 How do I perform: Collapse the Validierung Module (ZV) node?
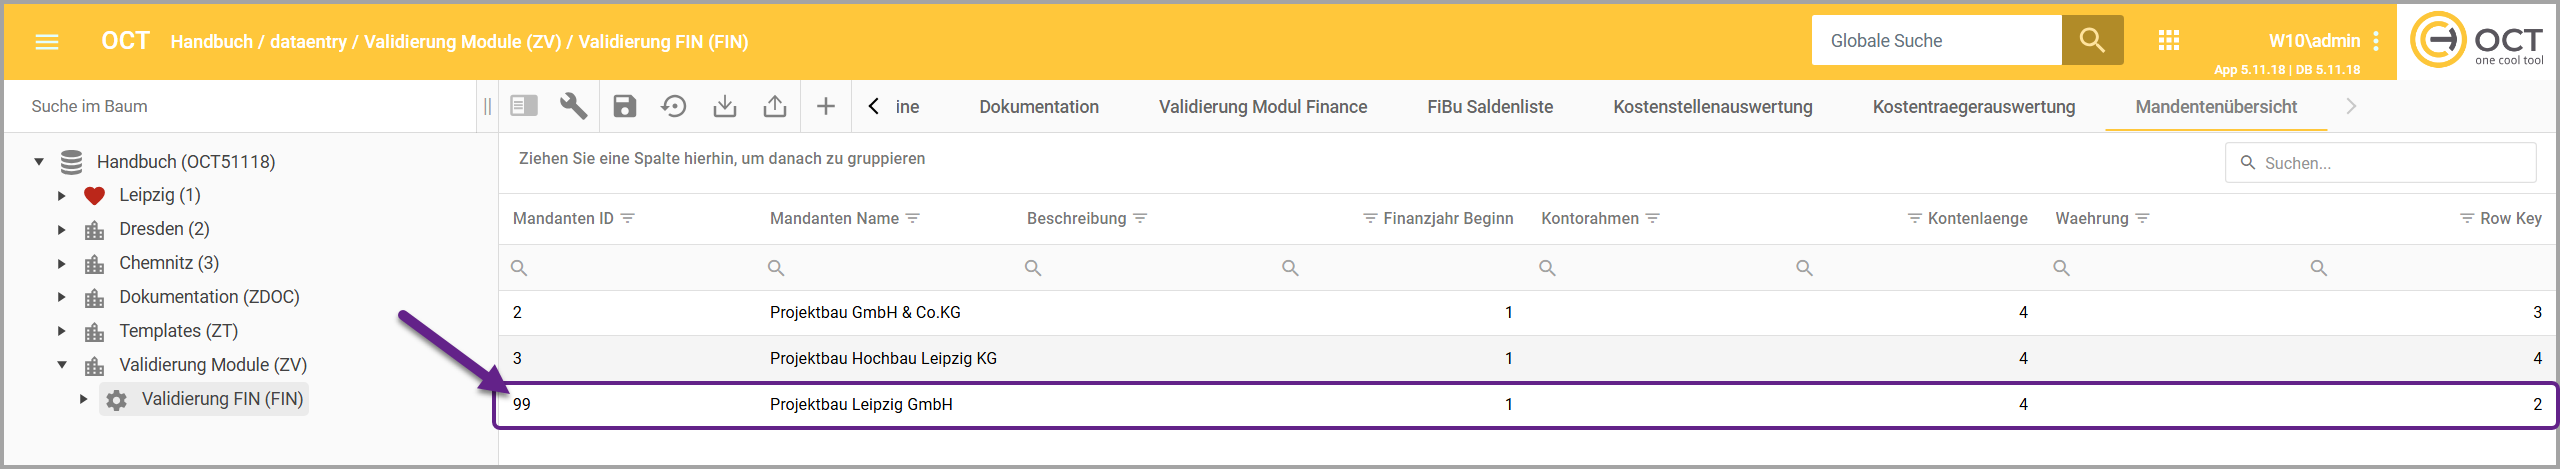coord(61,365)
